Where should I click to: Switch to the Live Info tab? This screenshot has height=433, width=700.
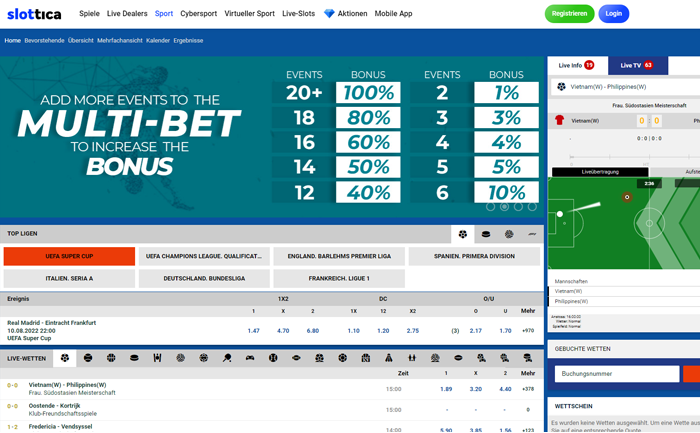(x=577, y=66)
